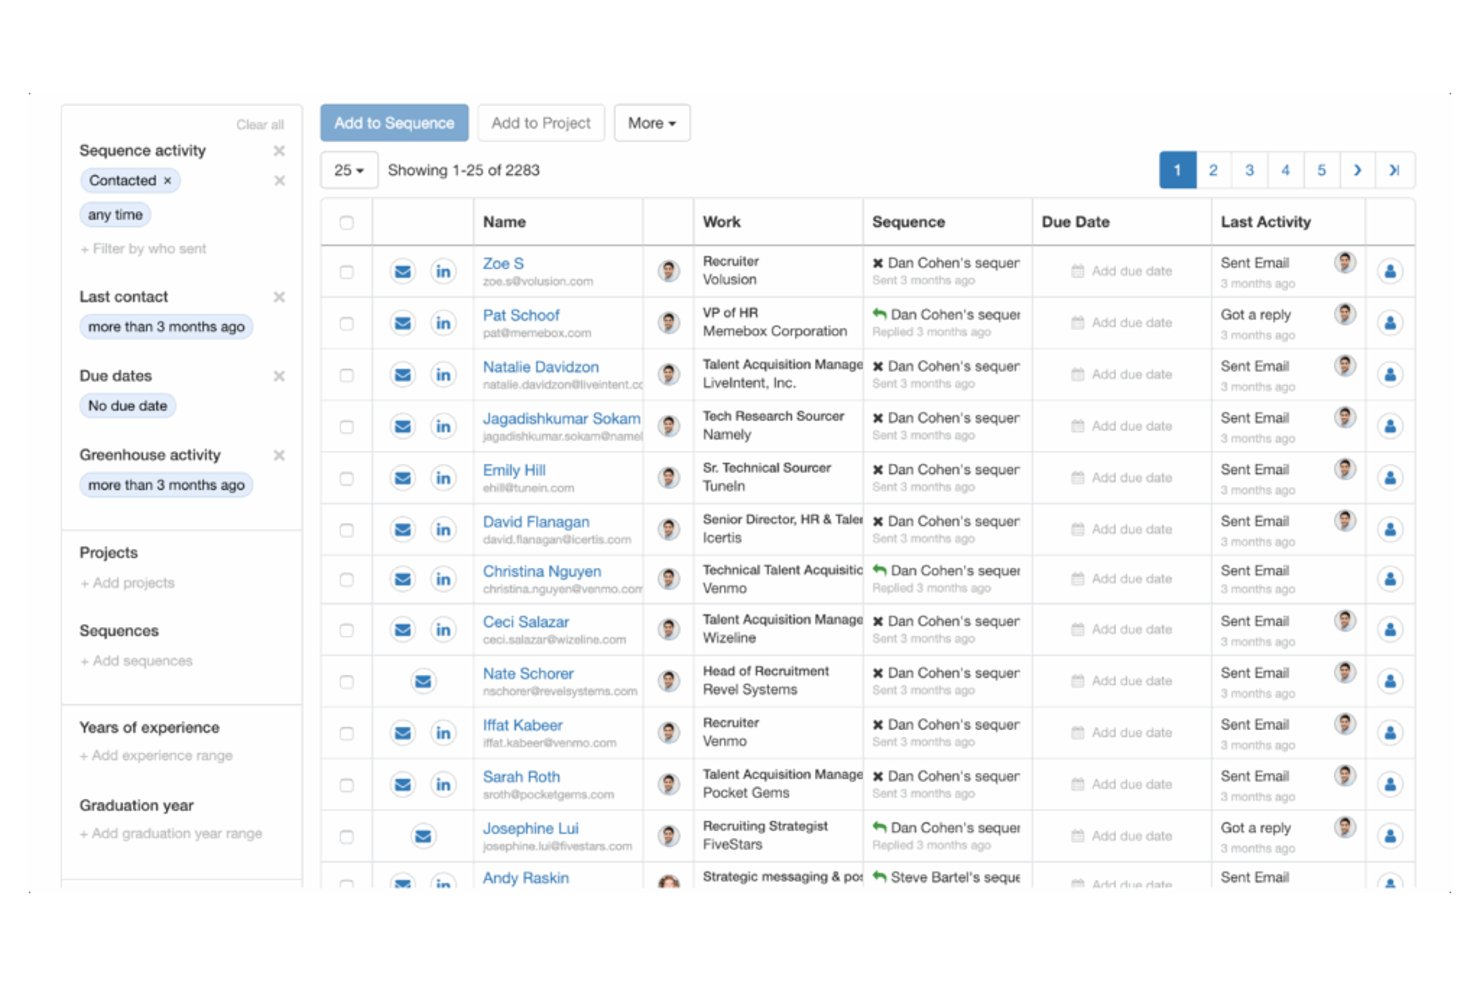This screenshot has width=1480, height=987.
Task: Go to next page arrow
Action: (1357, 170)
